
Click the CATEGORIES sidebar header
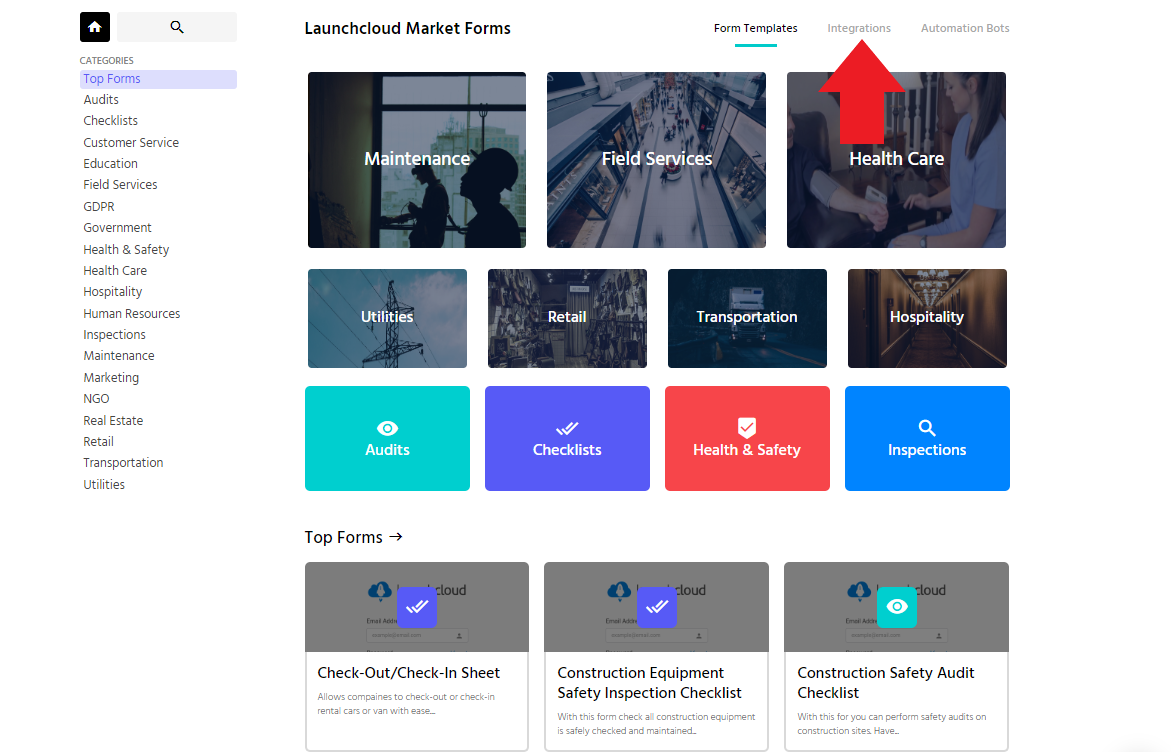[107, 60]
